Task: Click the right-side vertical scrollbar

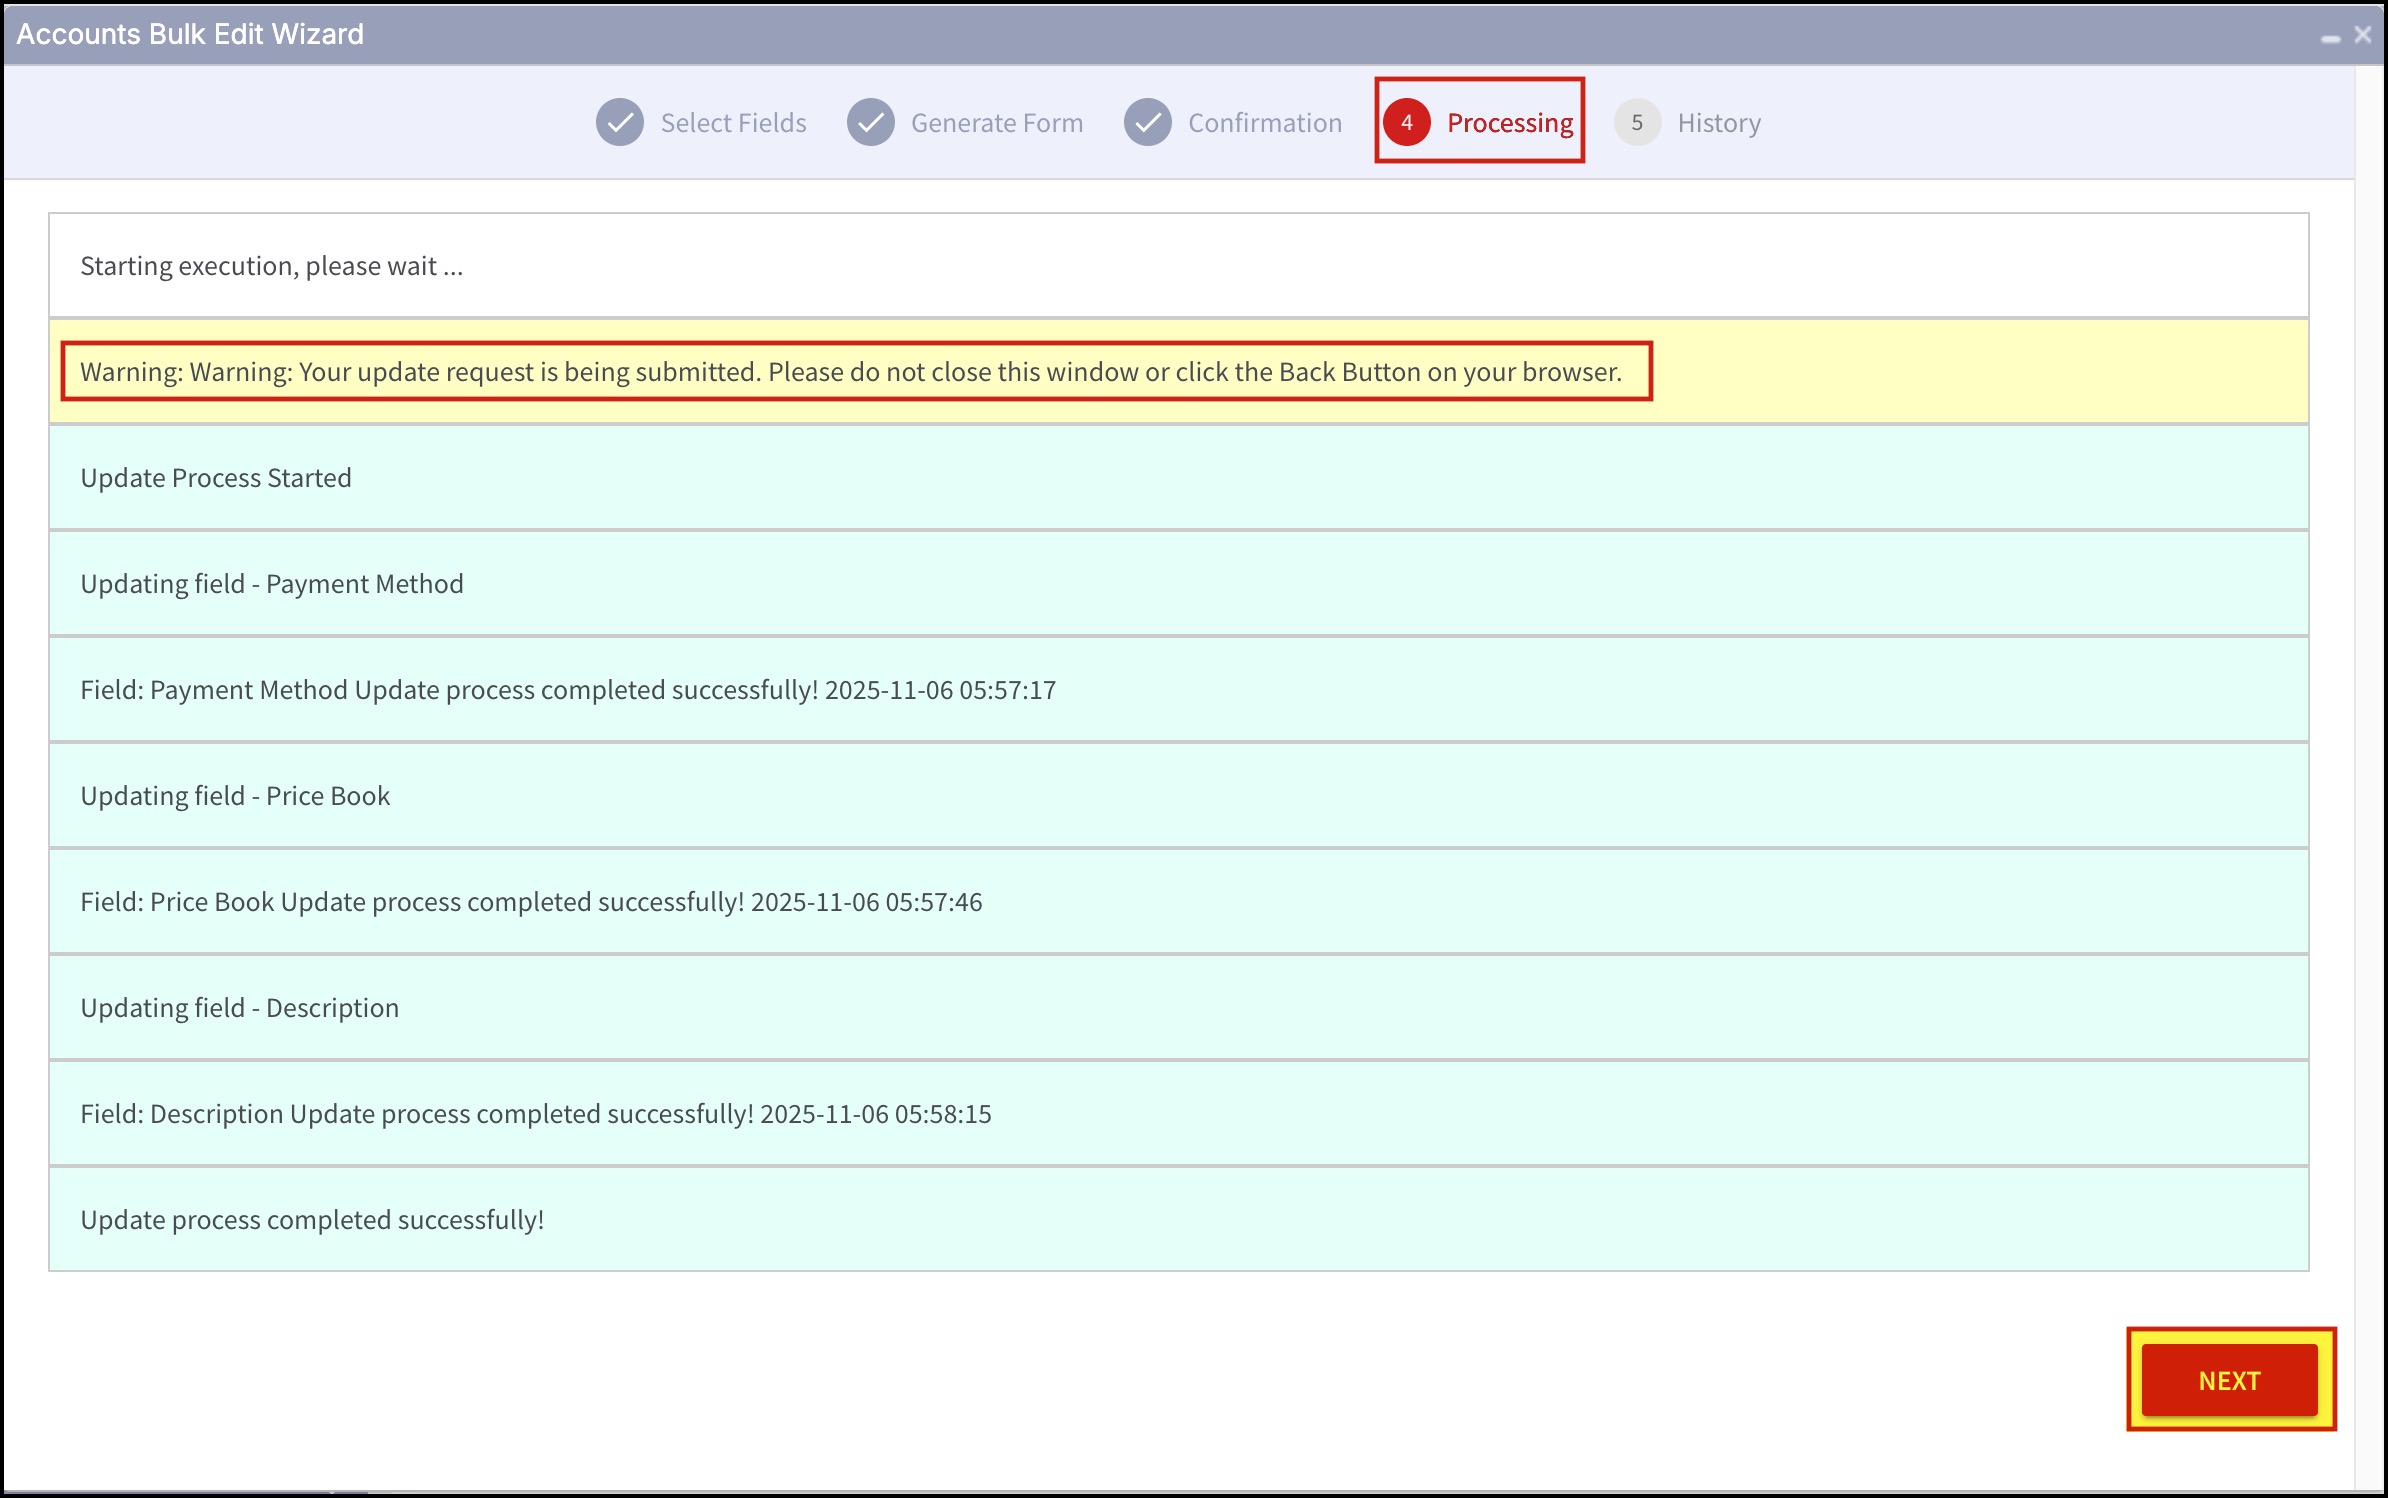Action: pyautogui.click(x=2370, y=780)
